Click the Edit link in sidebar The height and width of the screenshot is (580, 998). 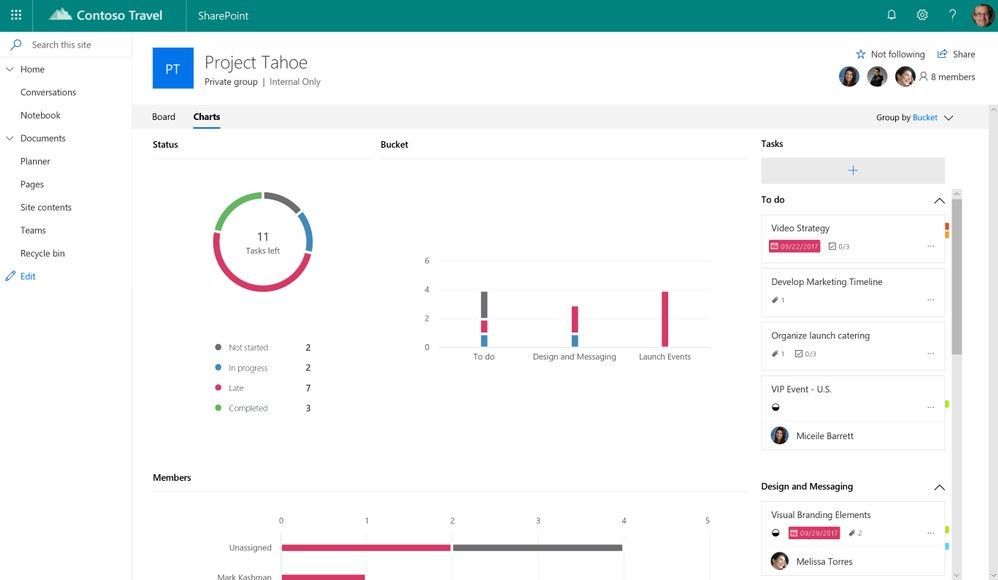27,276
